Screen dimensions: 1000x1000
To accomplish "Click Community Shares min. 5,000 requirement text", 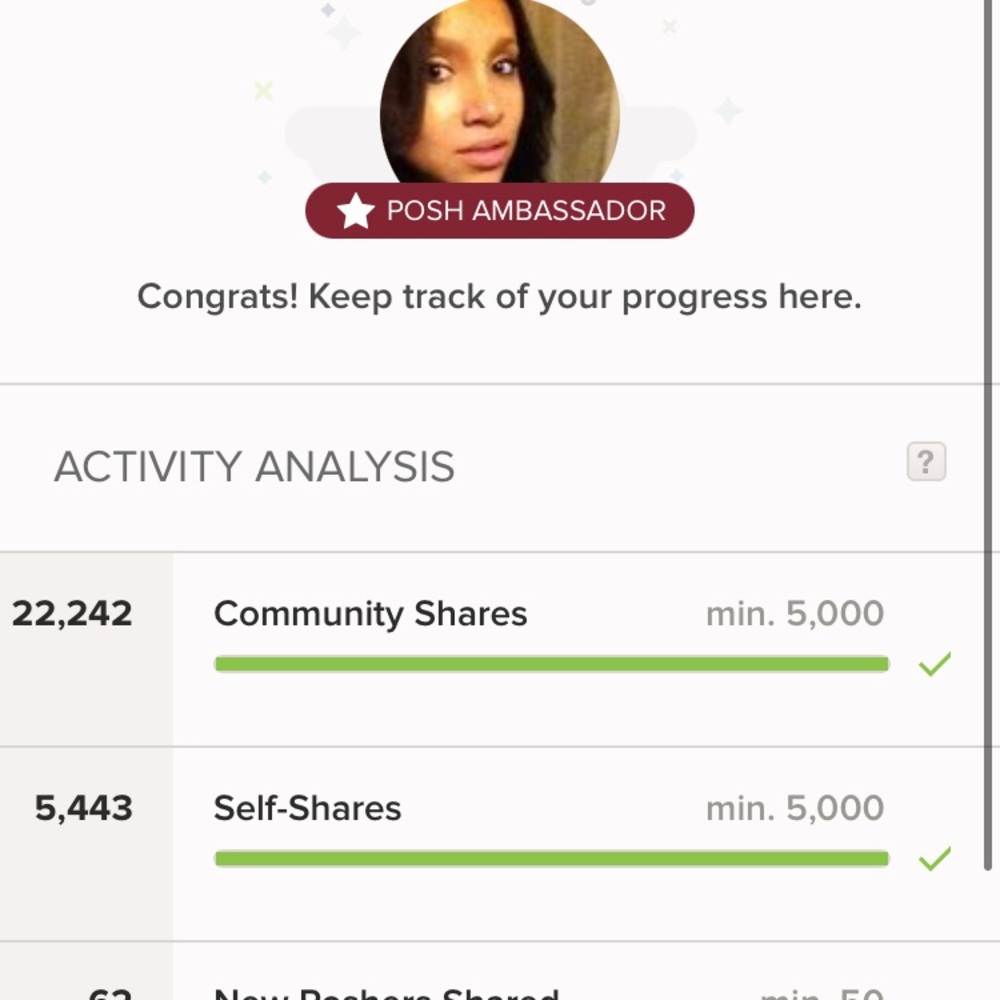I will [795, 614].
